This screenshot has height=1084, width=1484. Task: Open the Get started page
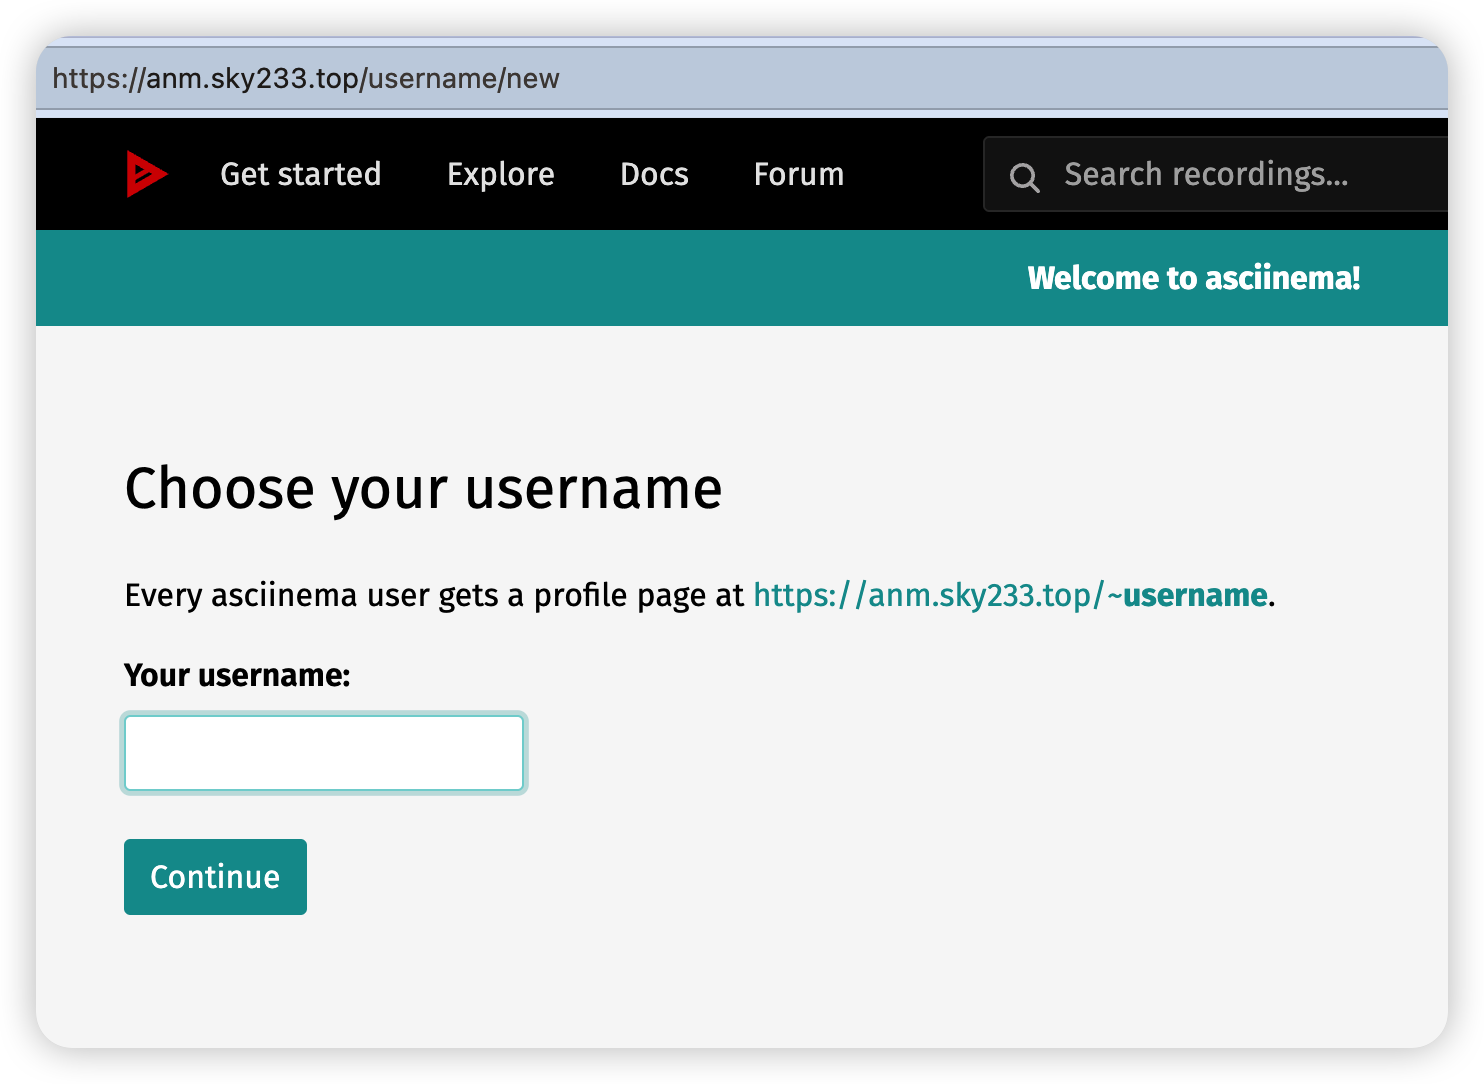300,174
